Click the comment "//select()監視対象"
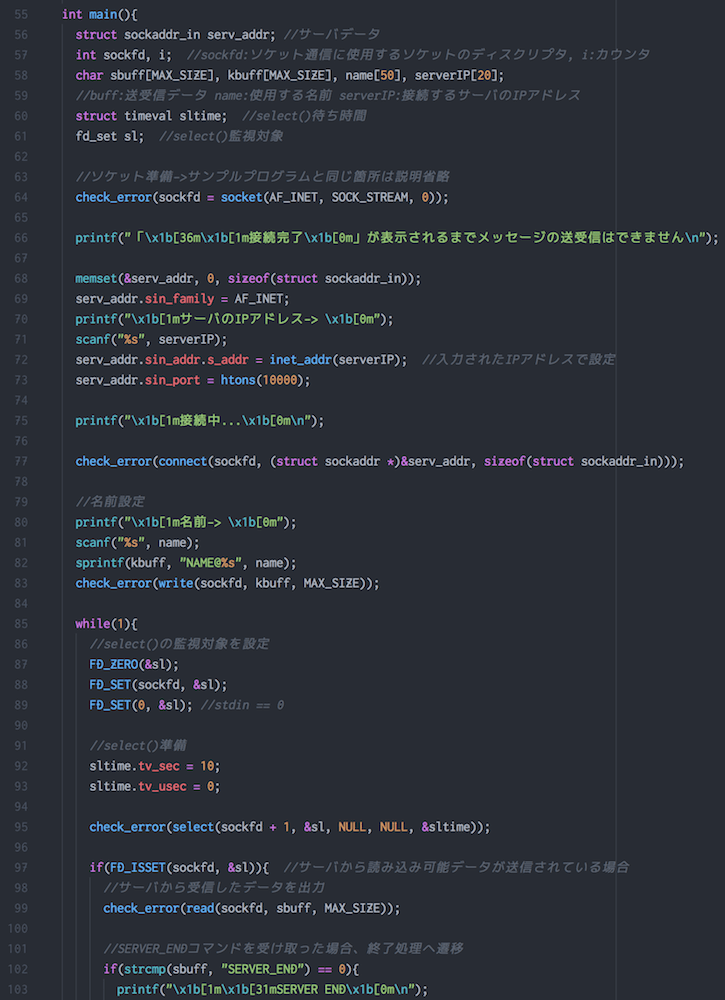 pos(221,136)
